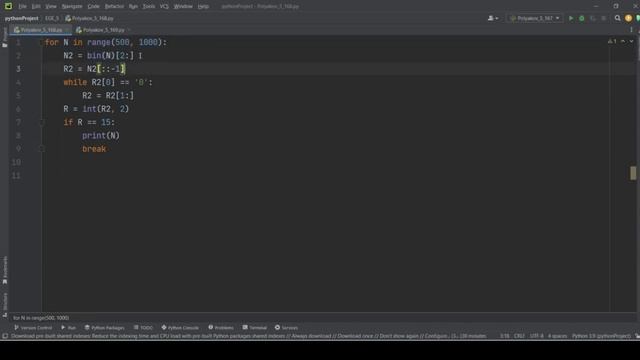Open the Problems tool window

(221, 328)
